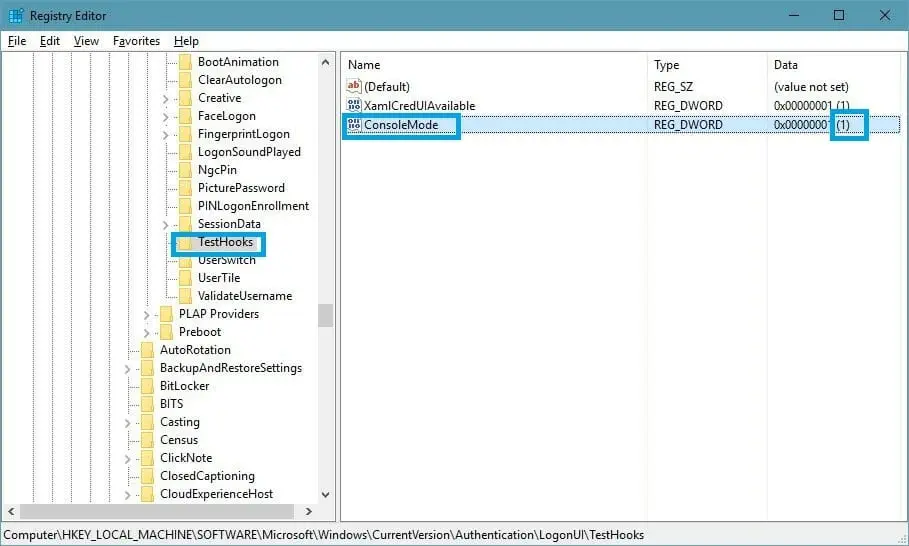The height and width of the screenshot is (546, 909).
Task: Select the (Default) value name
Action: tap(387, 86)
